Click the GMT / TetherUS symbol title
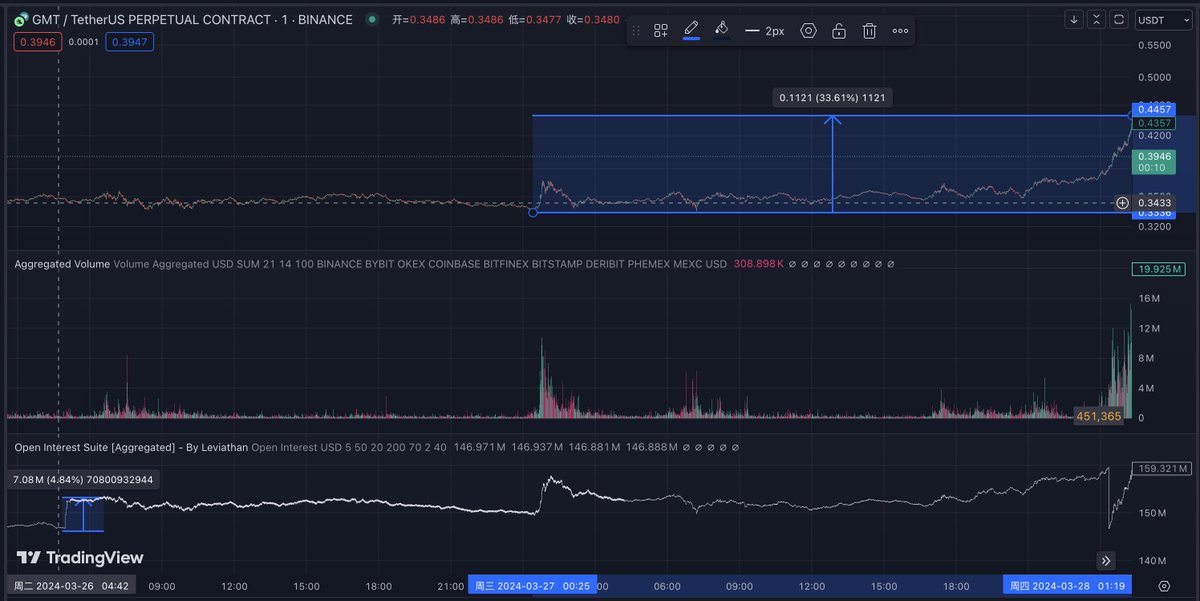 pos(192,19)
